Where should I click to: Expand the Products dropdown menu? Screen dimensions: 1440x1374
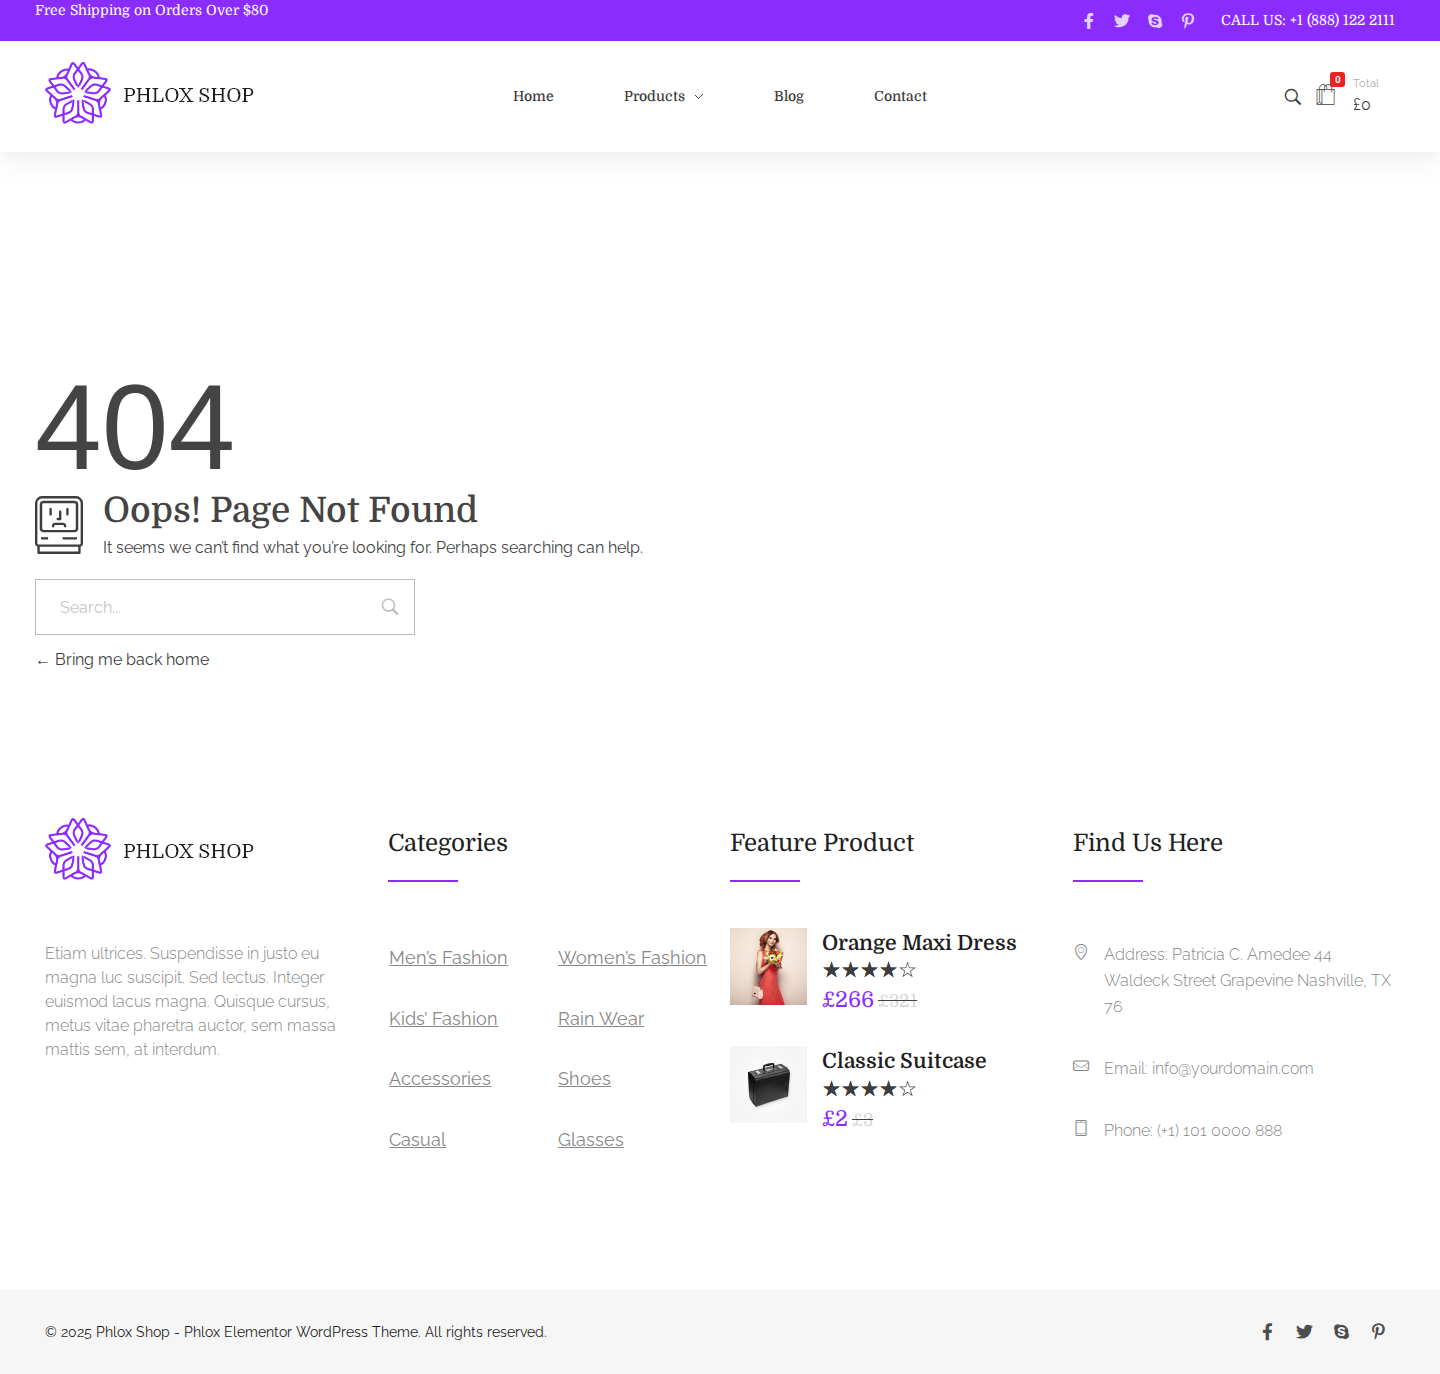pyautogui.click(x=663, y=96)
